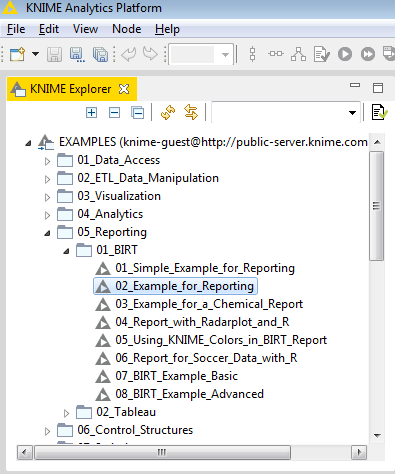Expand the 03_Visualization folder
The height and width of the screenshot is (474, 395).
pyautogui.click(x=47, y=197)
